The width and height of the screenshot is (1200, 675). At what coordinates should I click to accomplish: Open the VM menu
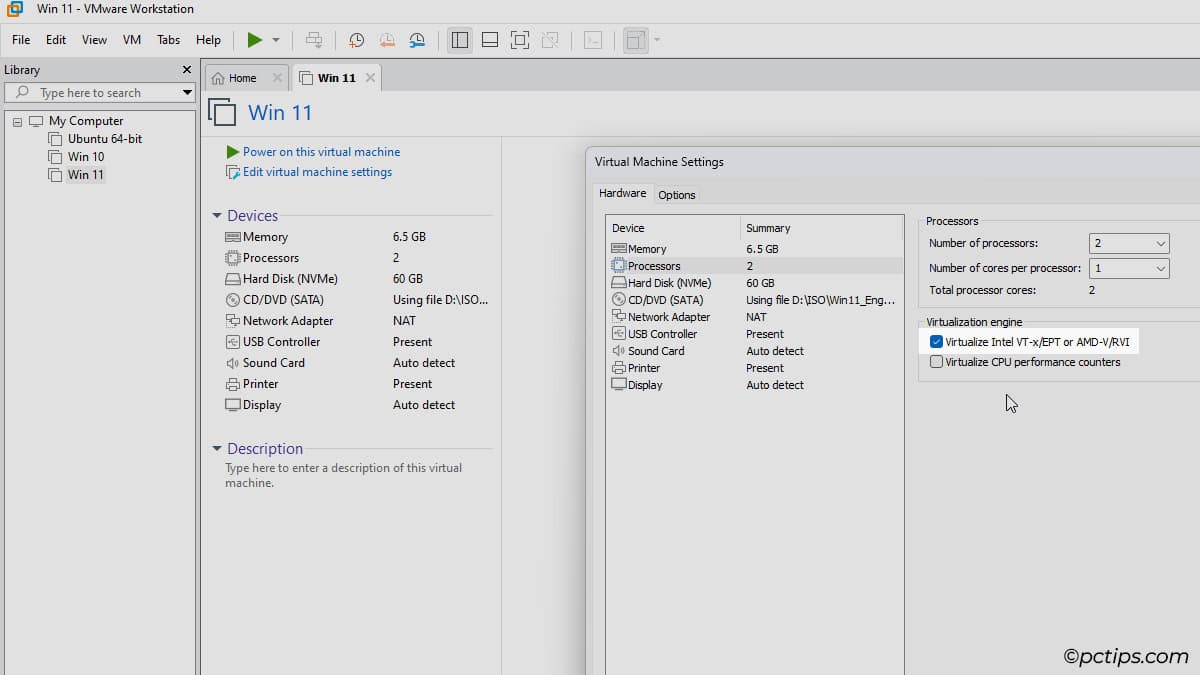pyautogui.click(x=131, y=40)
